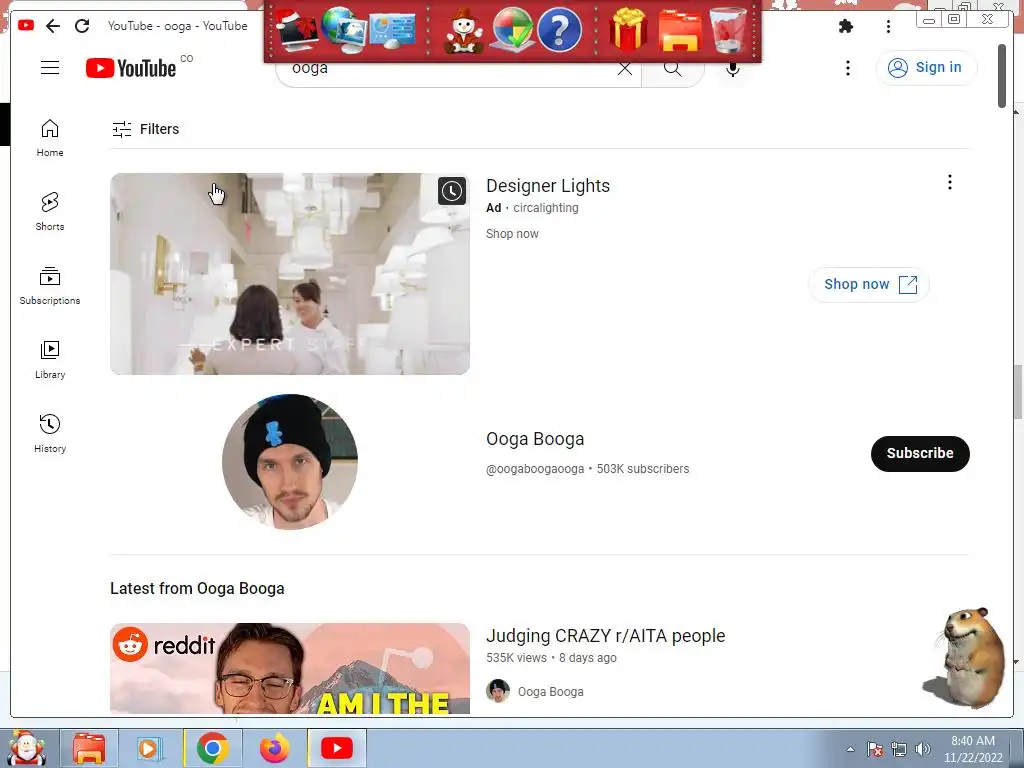This screenshot has width=1024, height=768.
Task: Click the Sign in button
Action: [x=926, y=67]
